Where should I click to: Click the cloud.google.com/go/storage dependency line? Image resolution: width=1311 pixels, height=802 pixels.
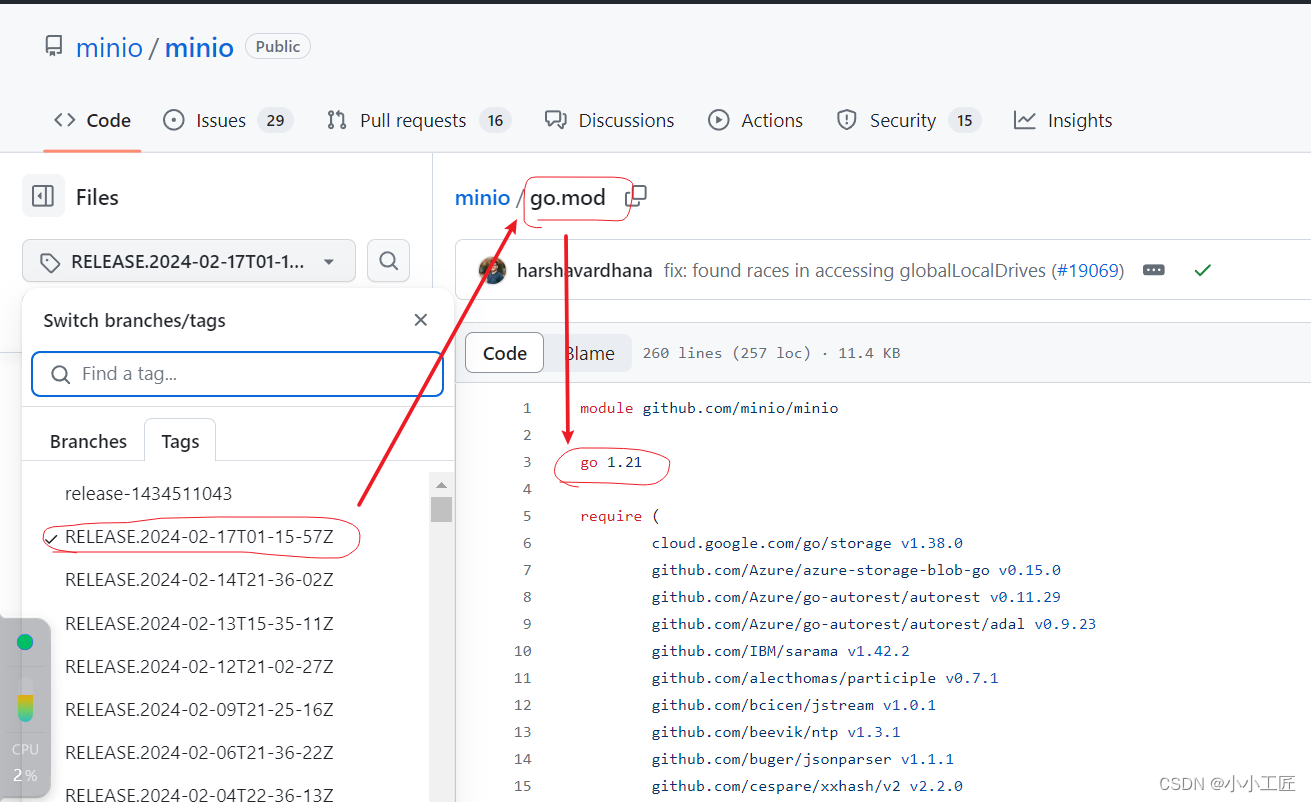click(807, 543)
